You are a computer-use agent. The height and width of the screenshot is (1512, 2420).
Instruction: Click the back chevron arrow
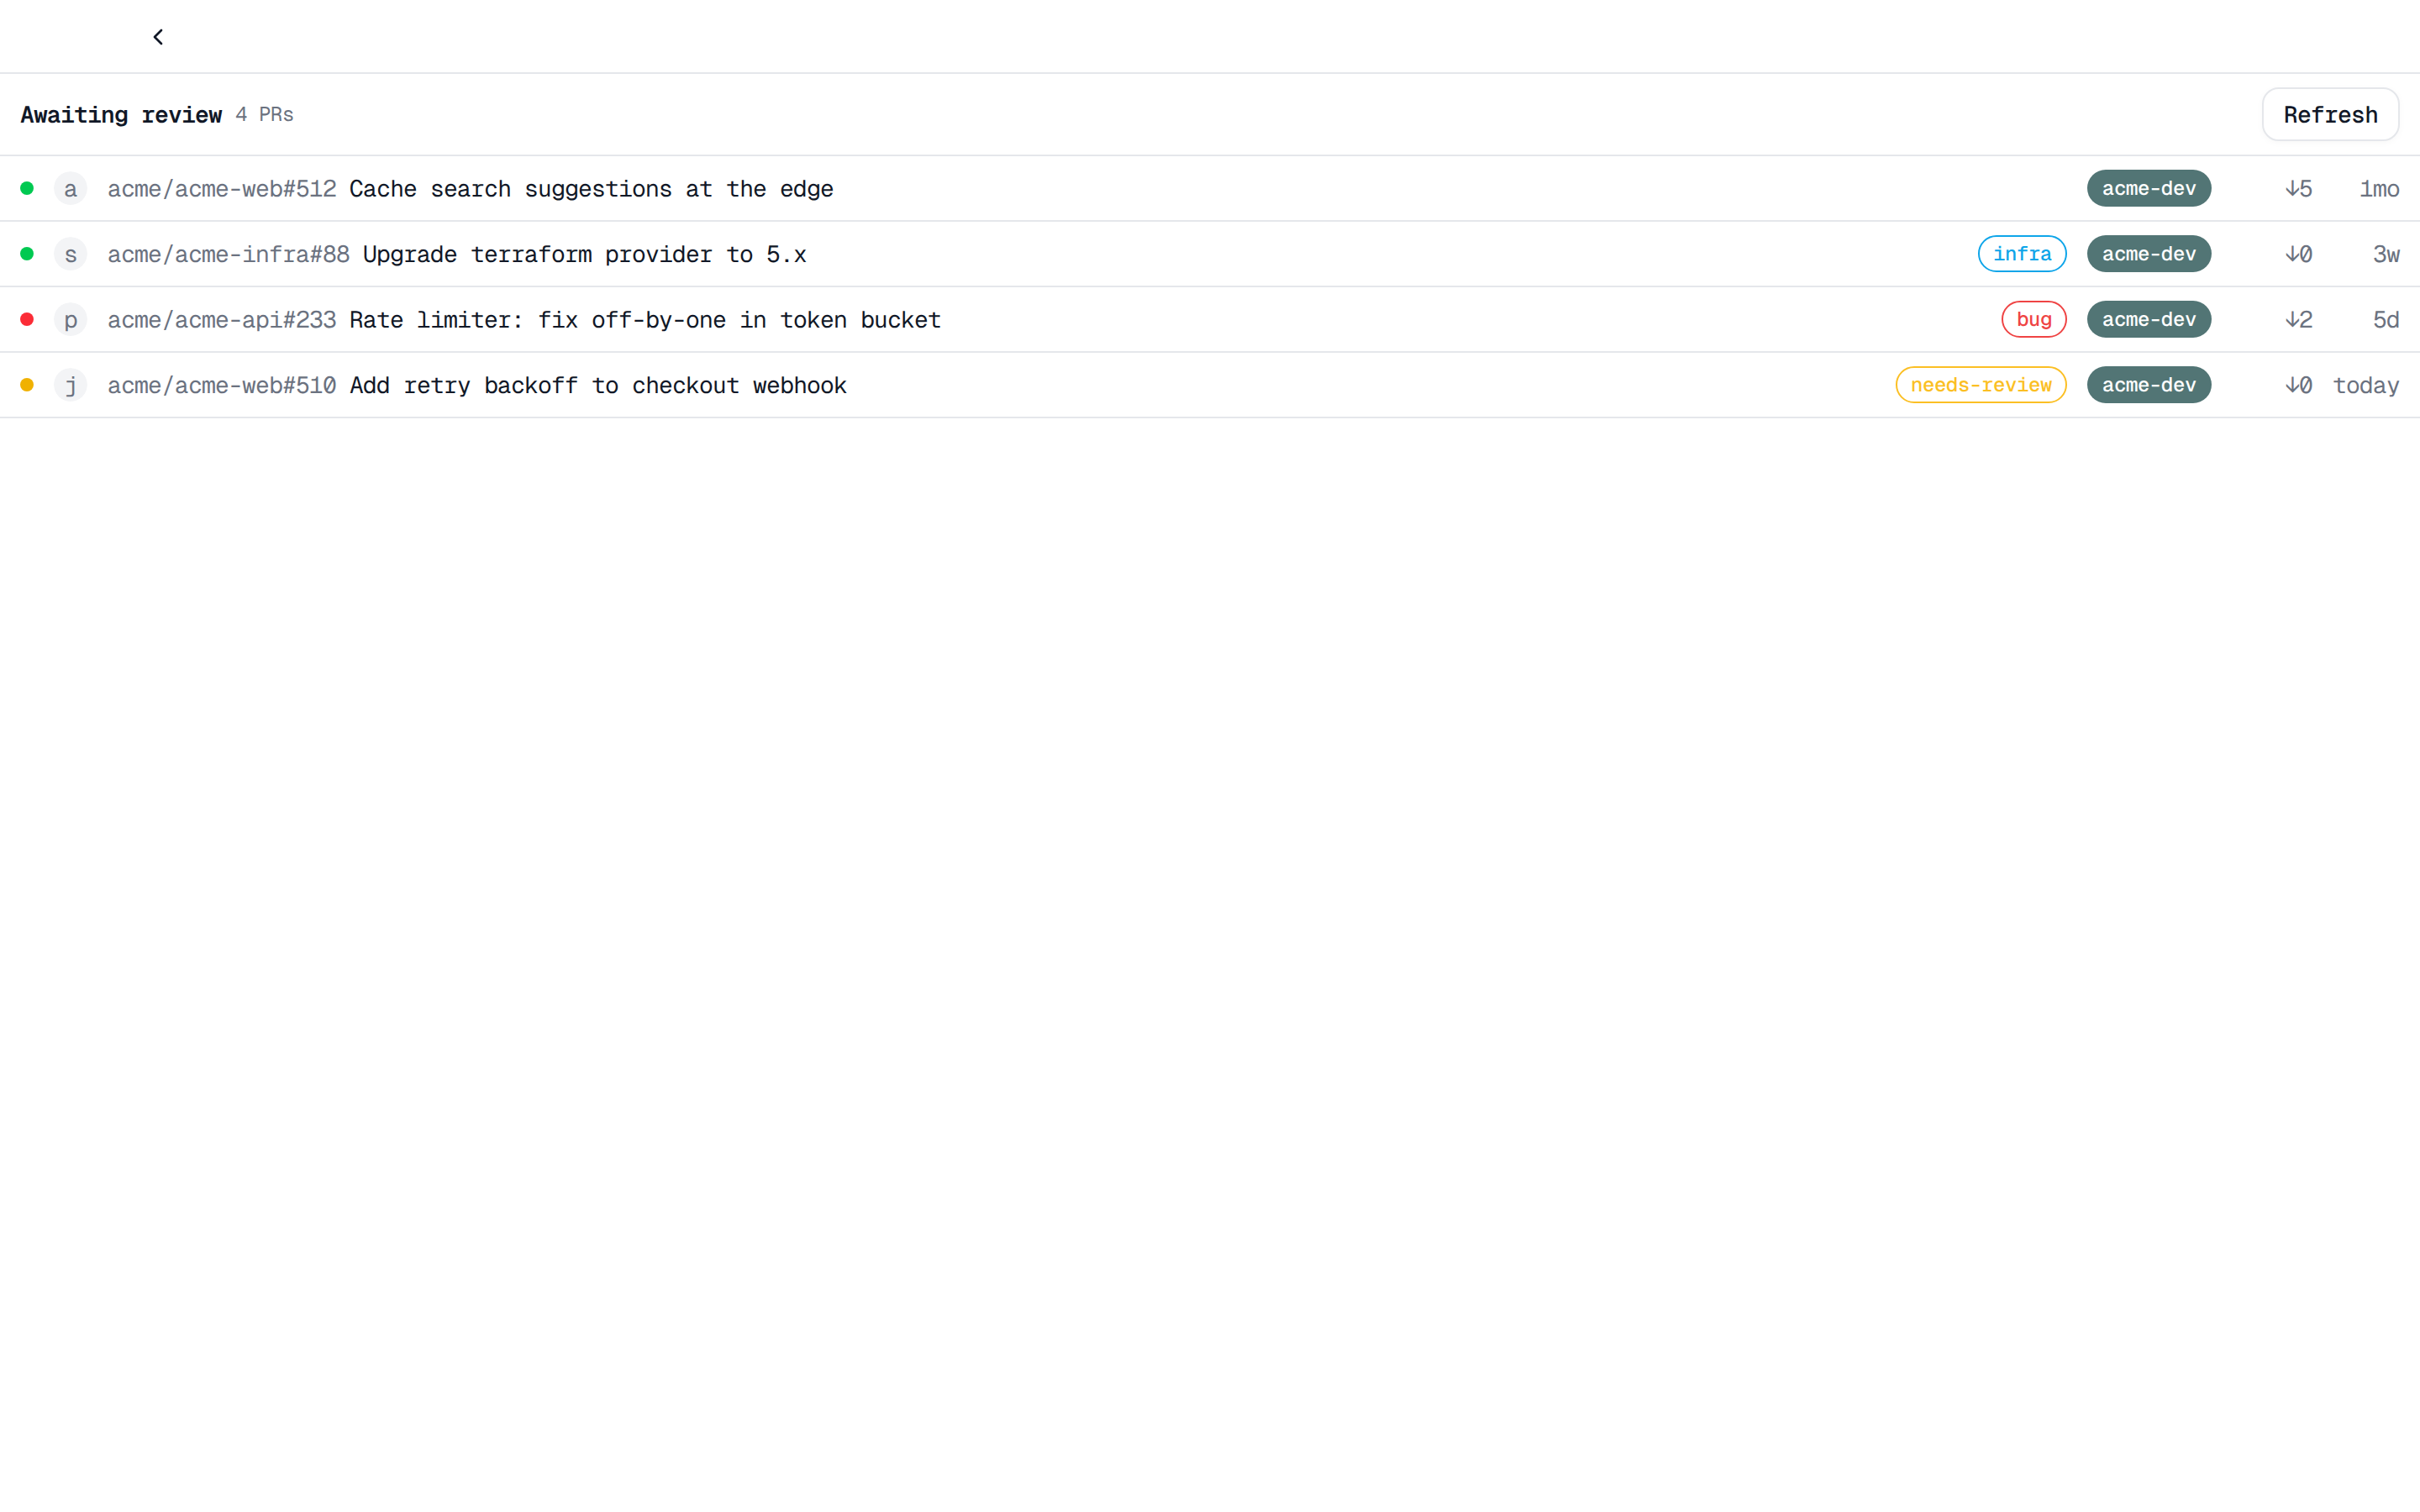(x=158, y=37)
